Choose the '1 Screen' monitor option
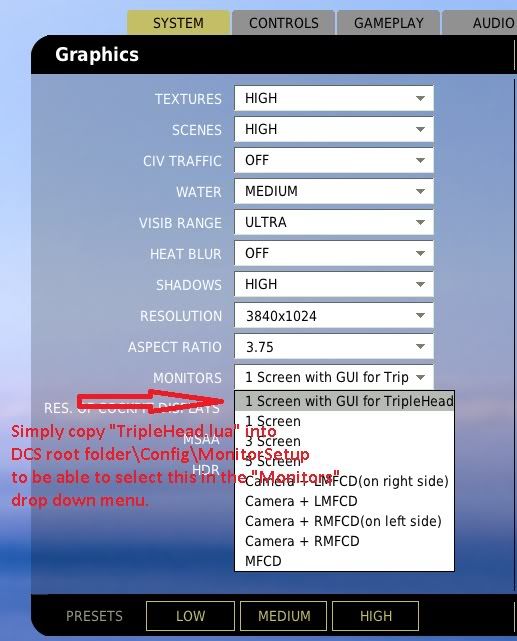This screenshot has width=517, height=641. pyautogui.click(x=345, y=421)
